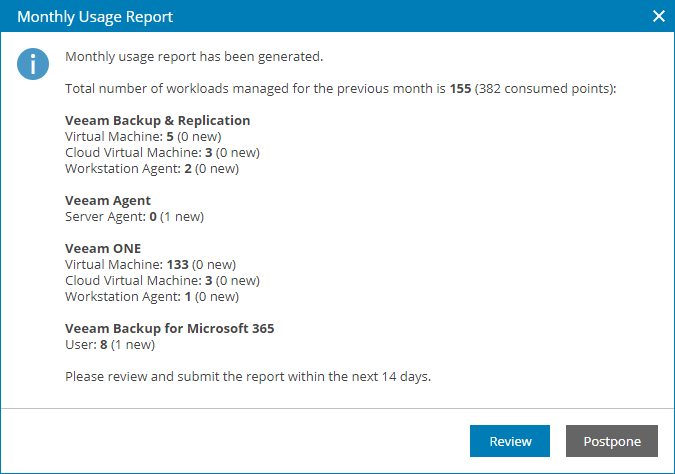Click the Veeam Agent section heading
Viewport: 675px width, 474px height.
pyautogui.click(x=108, y=200)
